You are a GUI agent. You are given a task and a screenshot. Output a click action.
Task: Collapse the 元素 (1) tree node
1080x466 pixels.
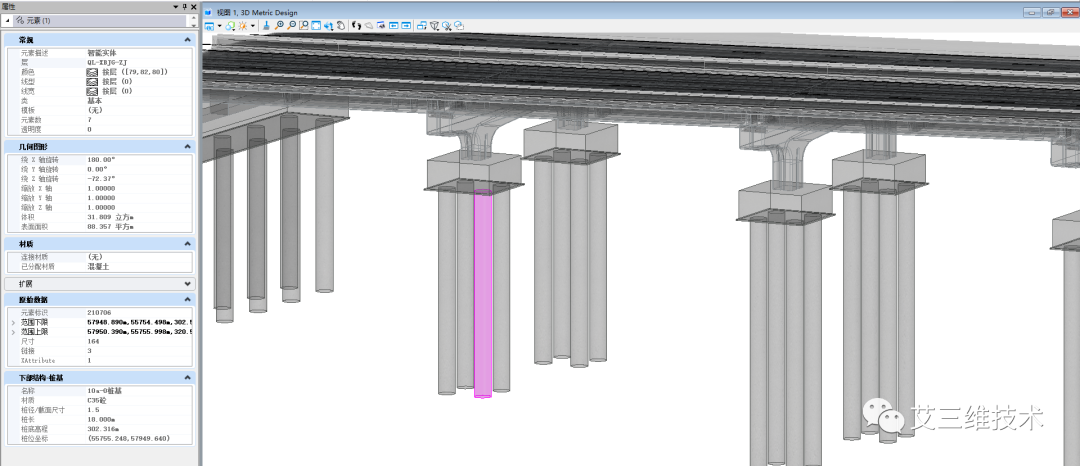tap(8, 21)
